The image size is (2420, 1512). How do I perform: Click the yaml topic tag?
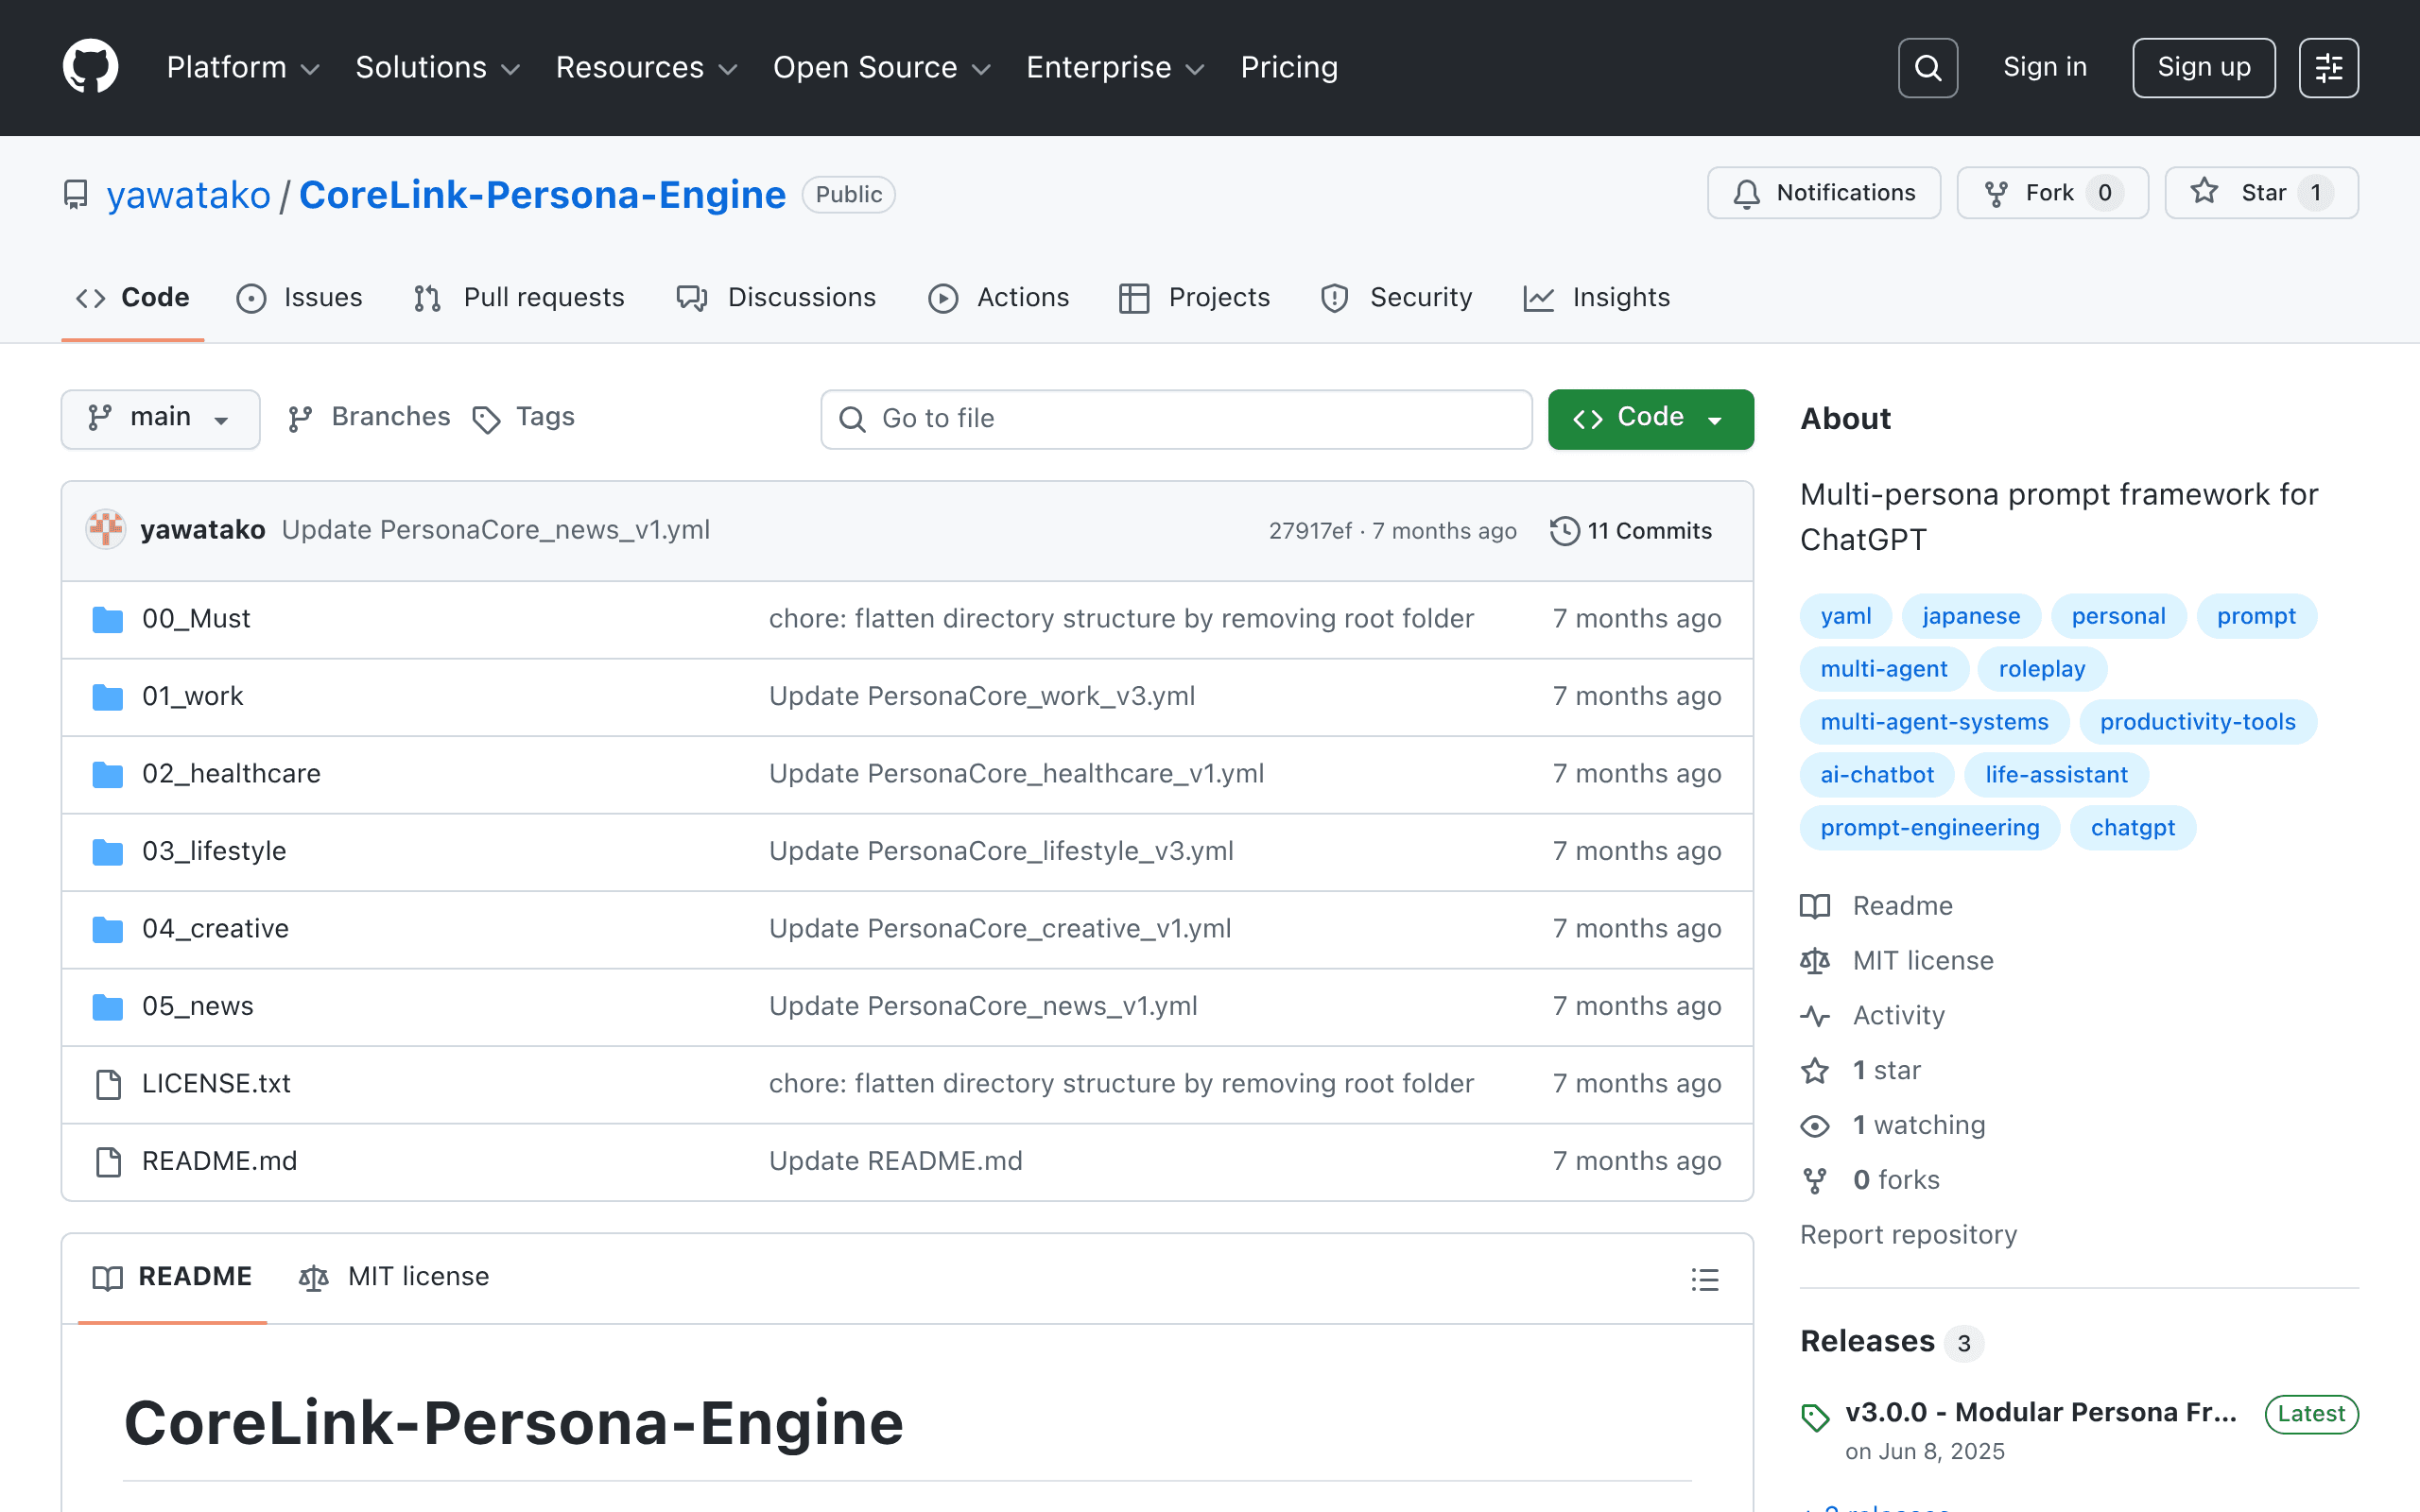point(1845,616)
